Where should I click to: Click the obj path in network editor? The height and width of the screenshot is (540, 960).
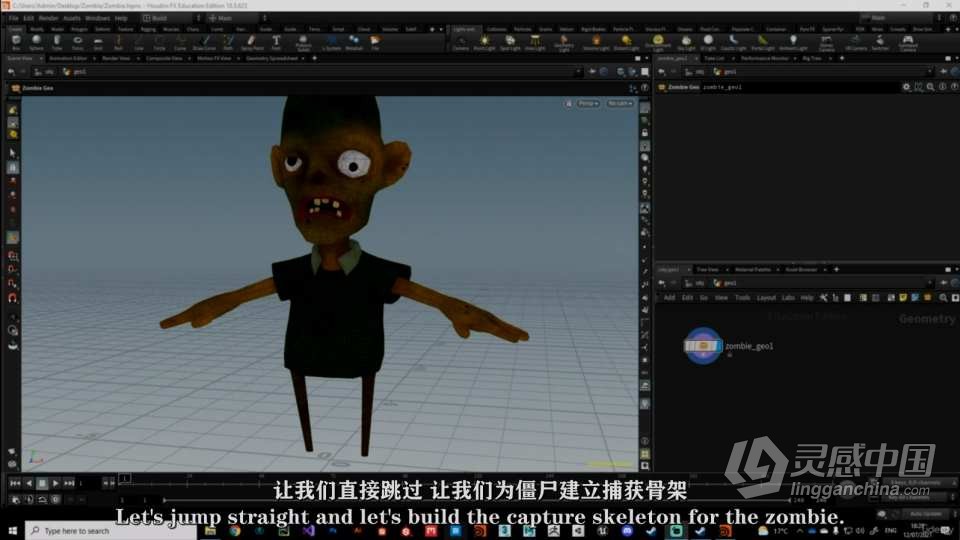[696, 283]
